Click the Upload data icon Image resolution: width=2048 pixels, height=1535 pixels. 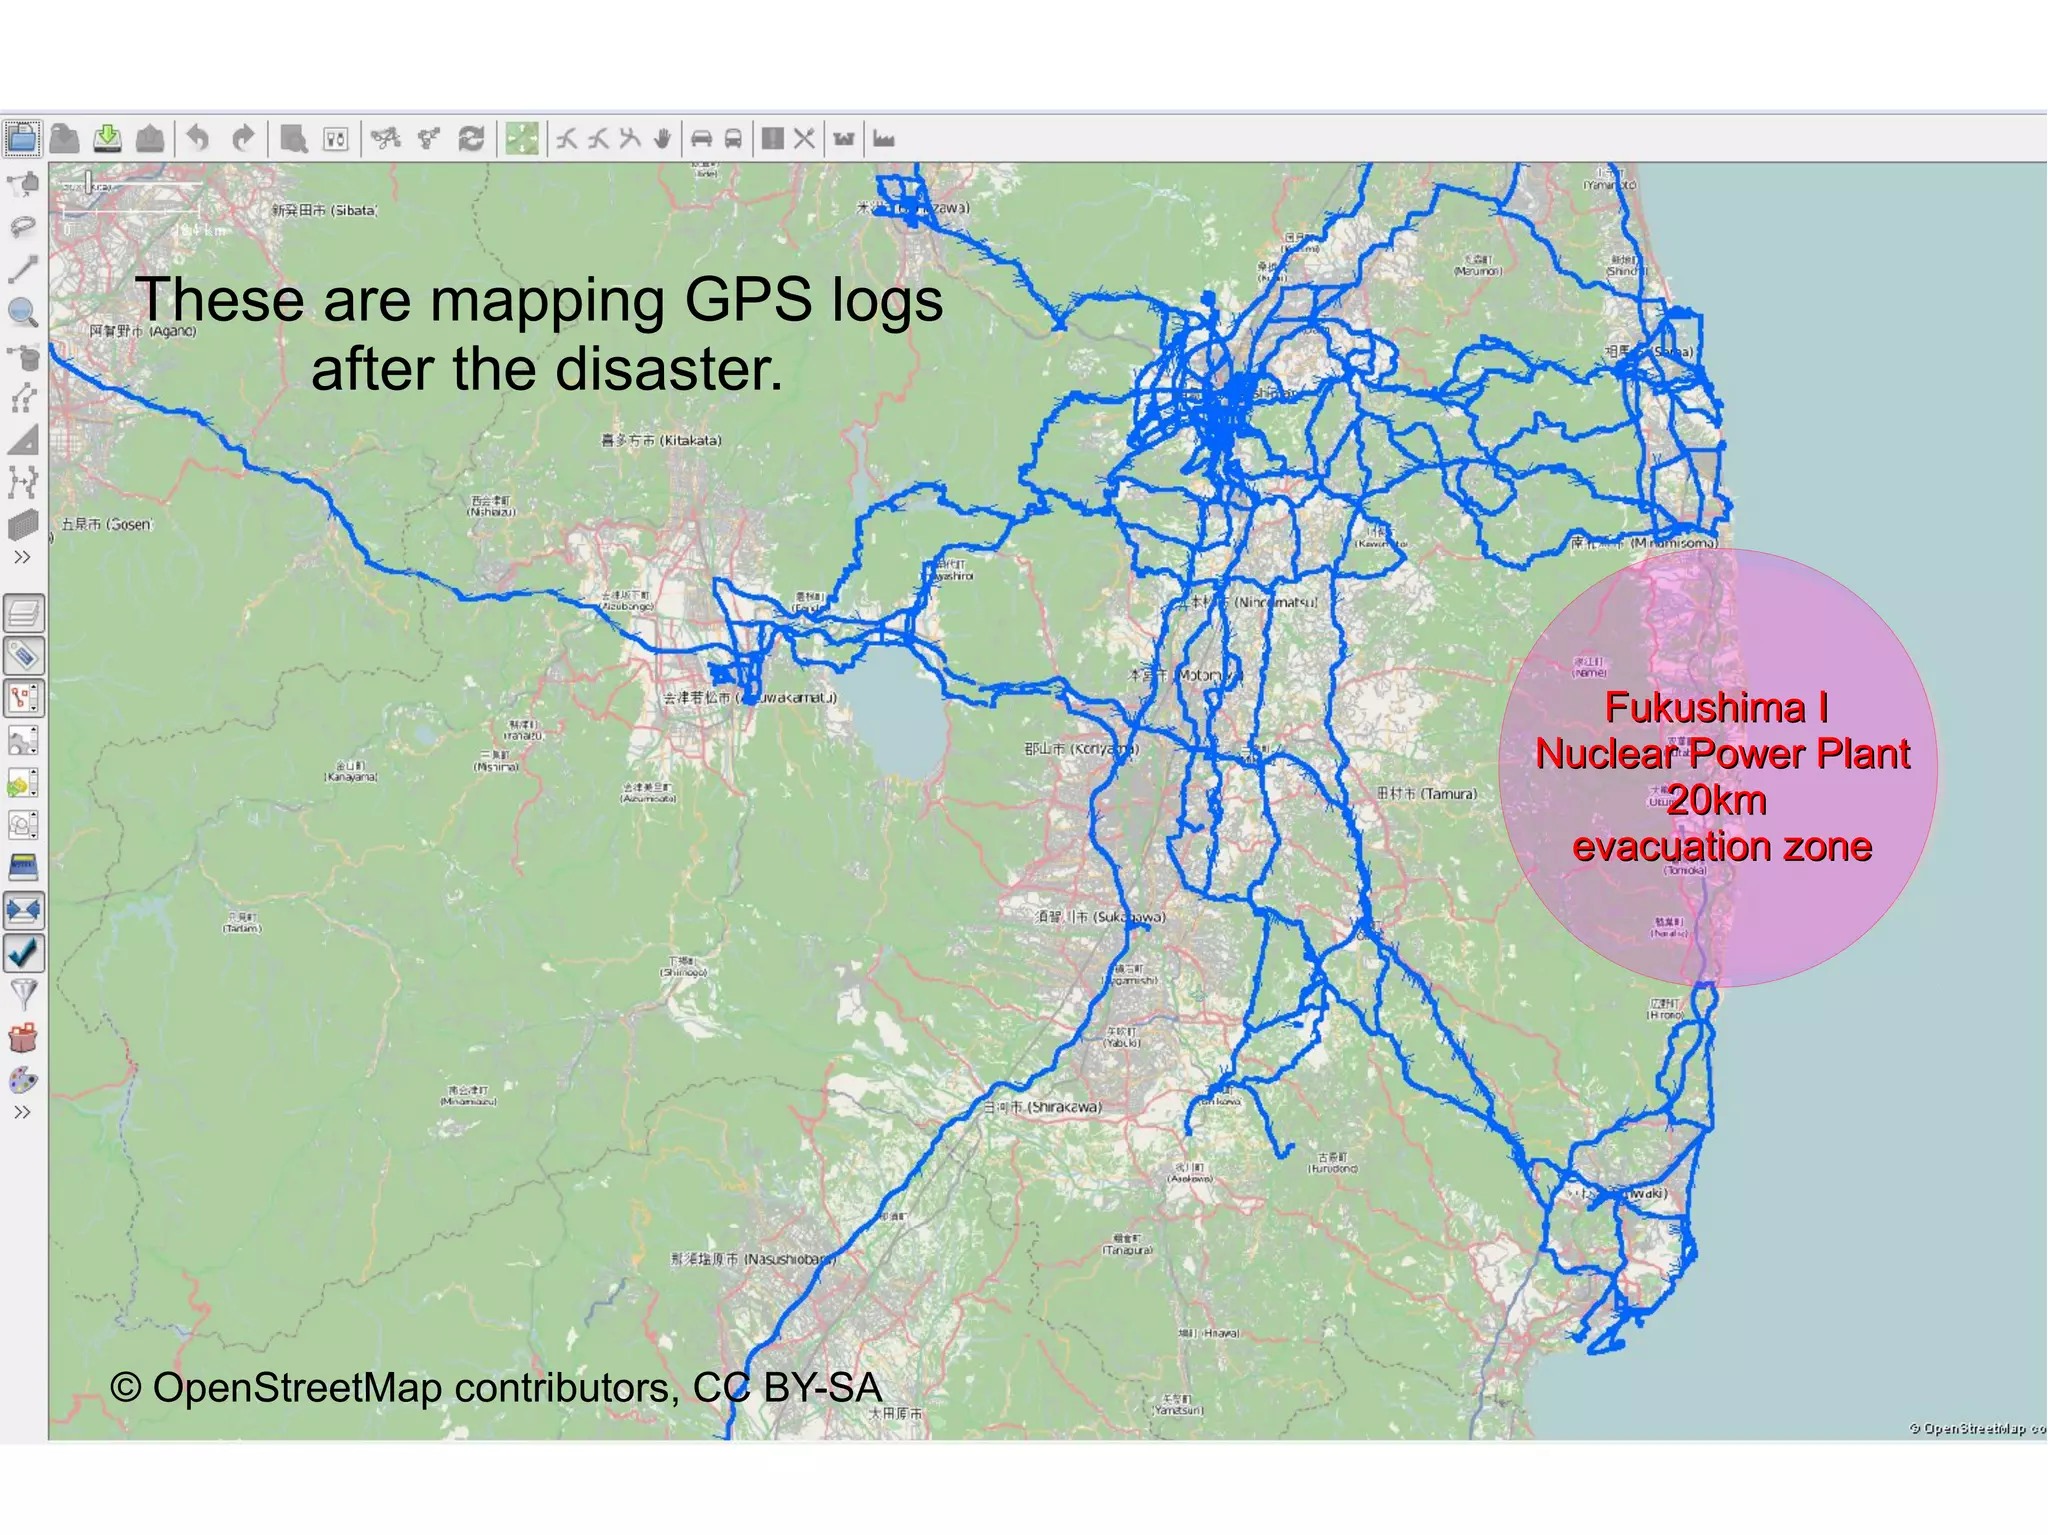(x=150, y=138)
